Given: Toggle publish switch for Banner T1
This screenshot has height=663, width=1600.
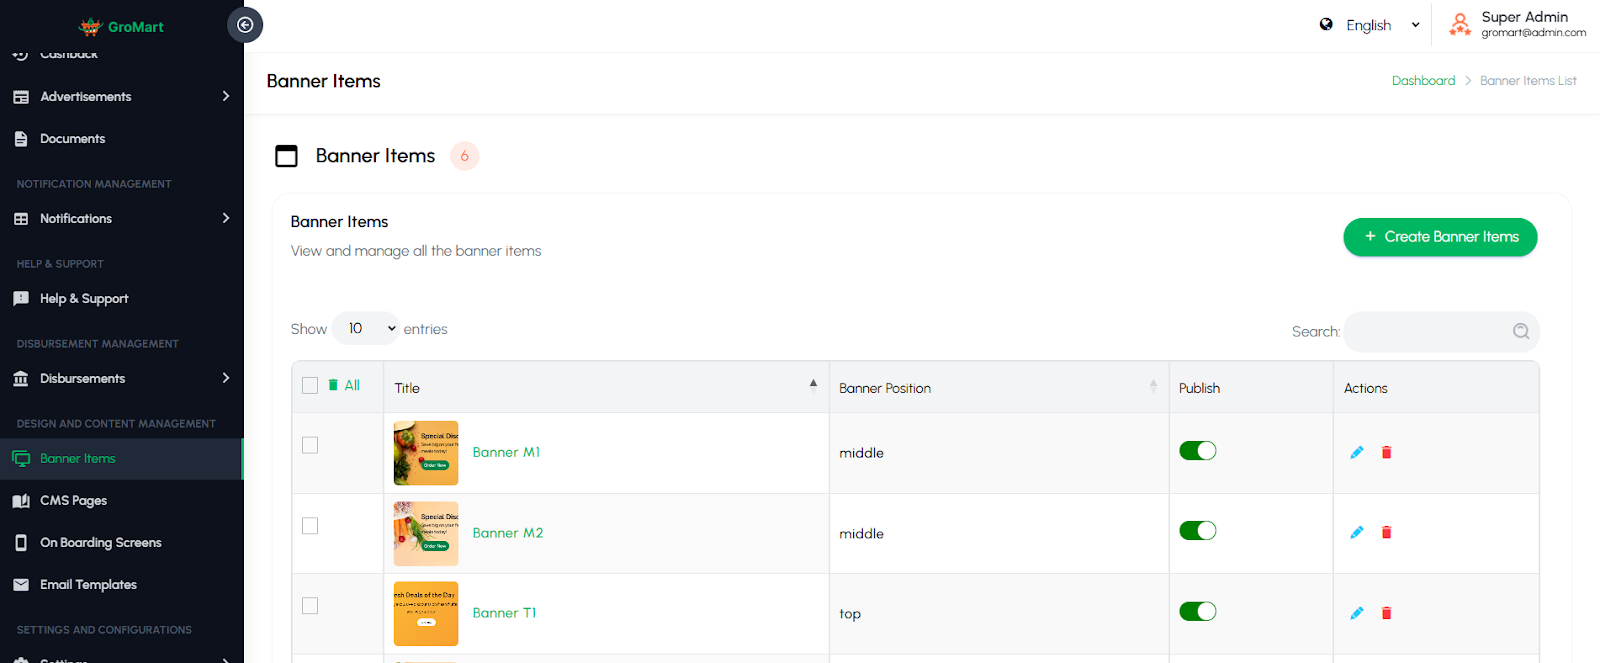Looking at the screenshot, I should click(1197, 611).
